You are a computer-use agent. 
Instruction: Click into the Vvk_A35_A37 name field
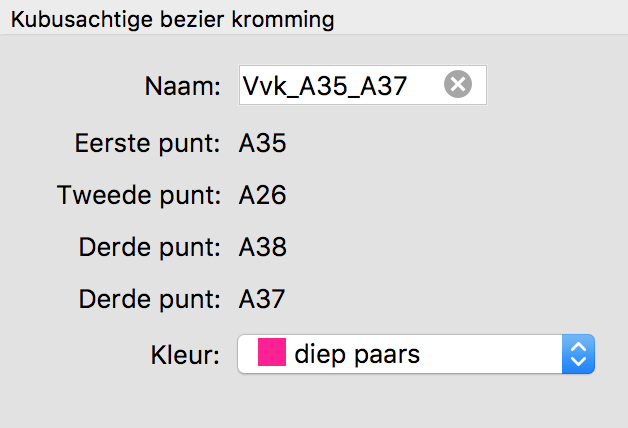362,85
